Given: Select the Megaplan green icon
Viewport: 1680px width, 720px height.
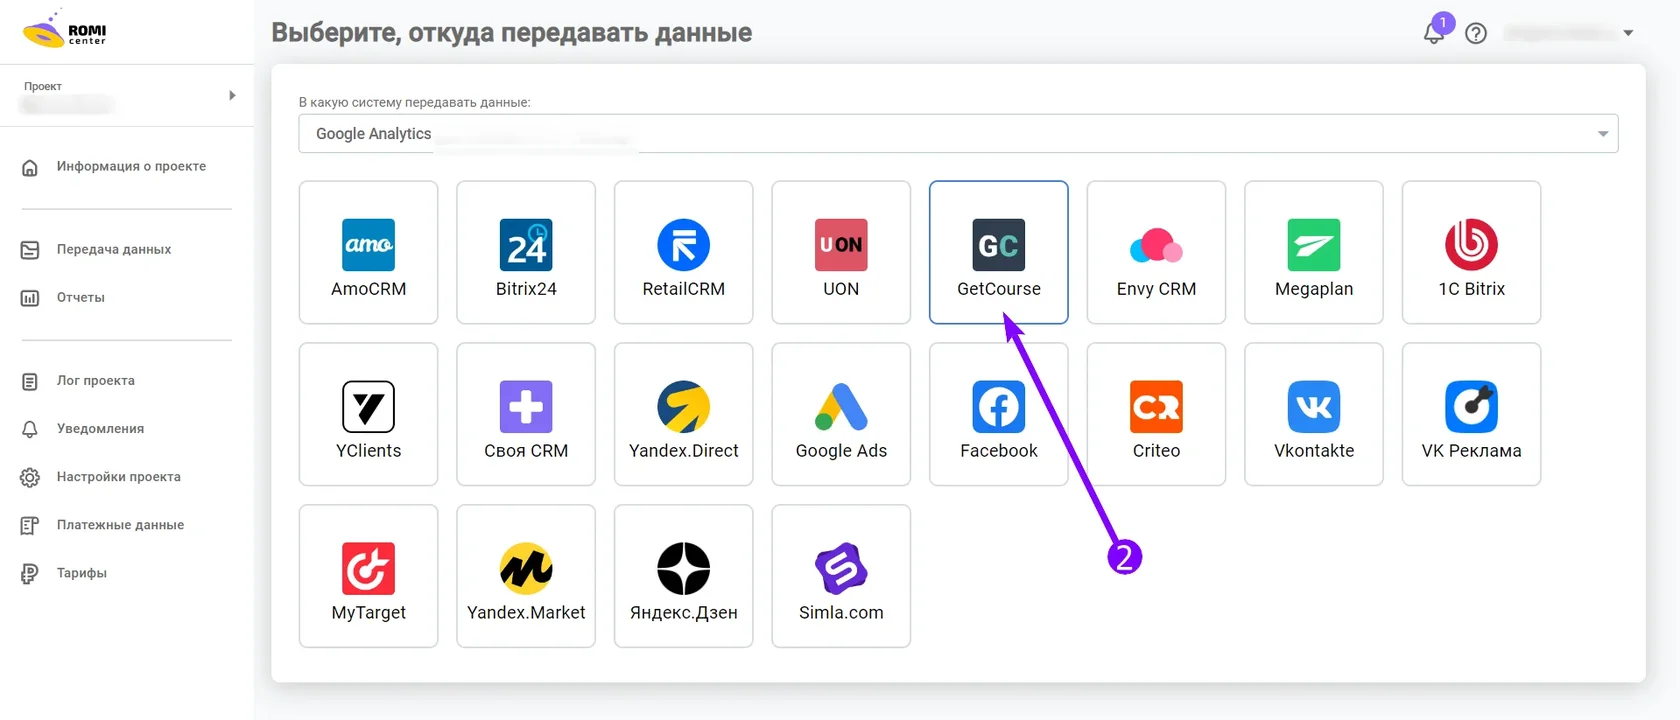Looking at the screenshot, I should [x=1314, y=245].
